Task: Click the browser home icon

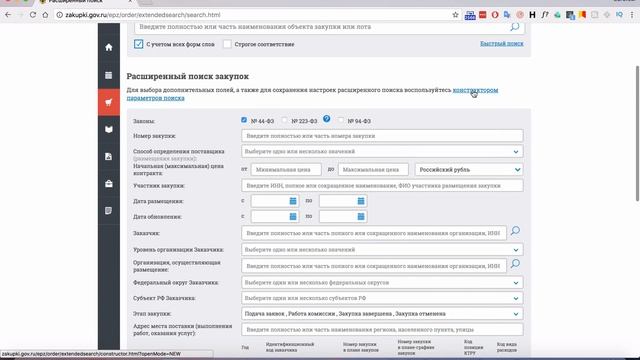Action: point(45,15)
